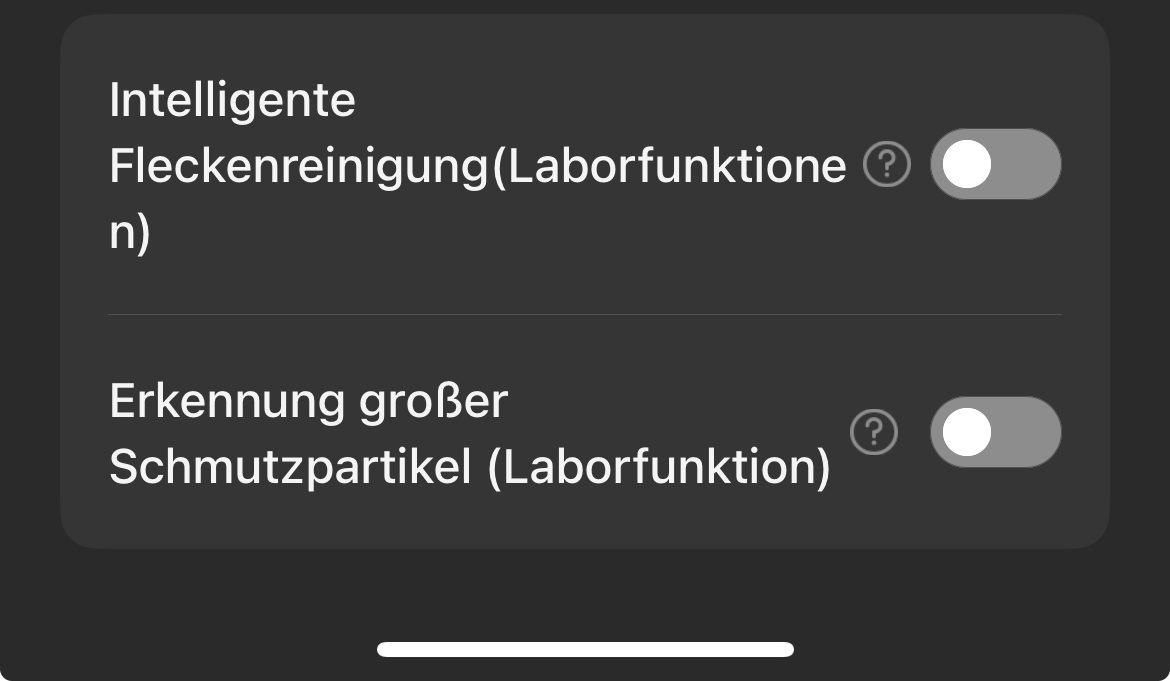Select the 'Fleckenreinigung(Laborfunktione' label text

[478, 166]
